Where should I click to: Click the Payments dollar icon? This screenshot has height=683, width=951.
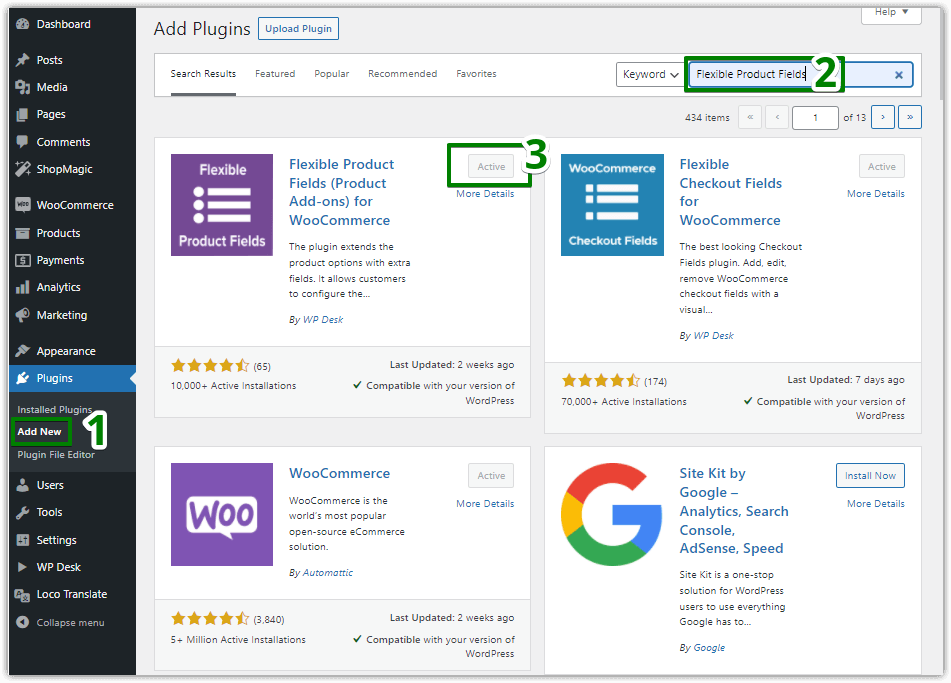pyautogui.click(x=22, y=260)
